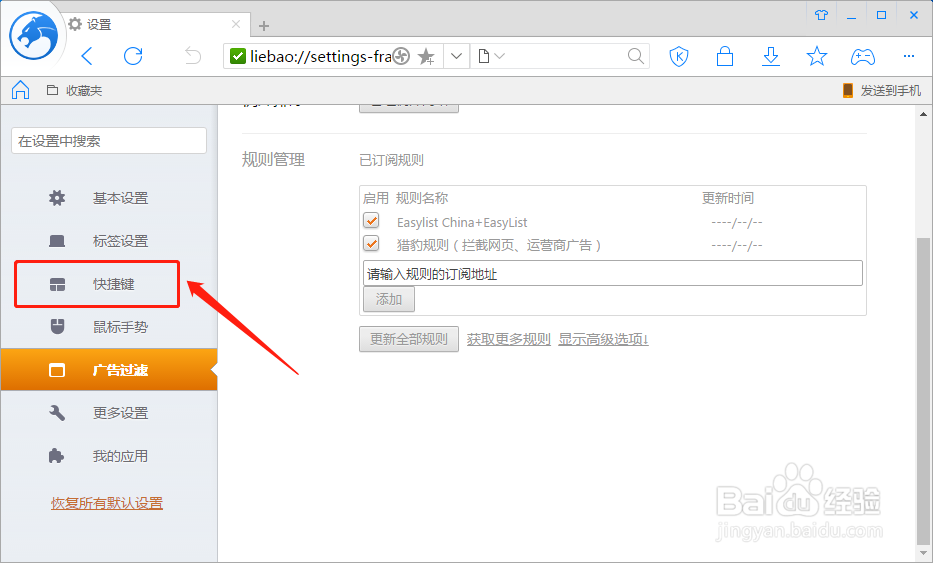Select 广告过滤 in the sidebar
Viewport: 933px width, 563px height.
point(109,370)
